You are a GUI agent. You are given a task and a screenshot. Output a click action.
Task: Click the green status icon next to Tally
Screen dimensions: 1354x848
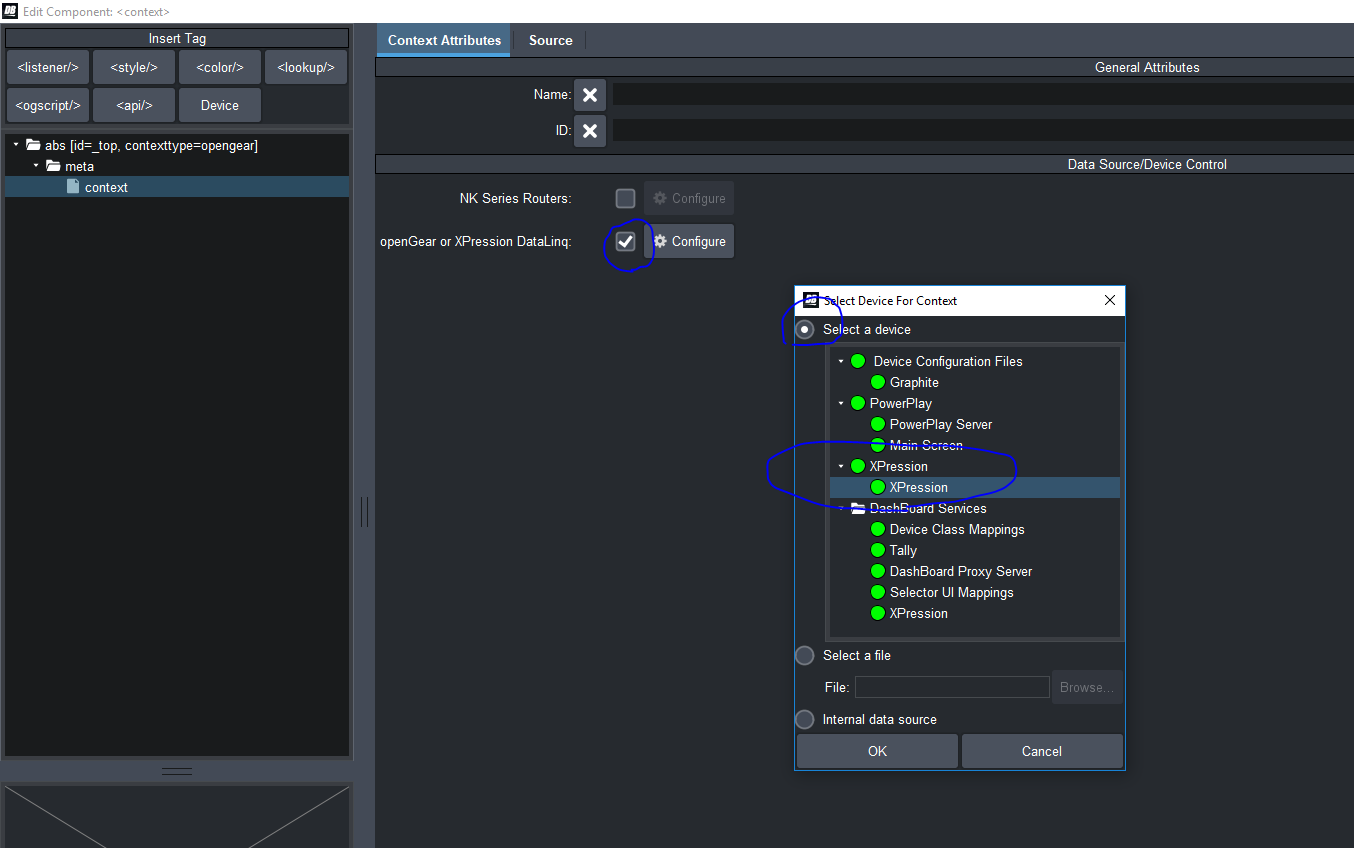[x=878, y=550]
